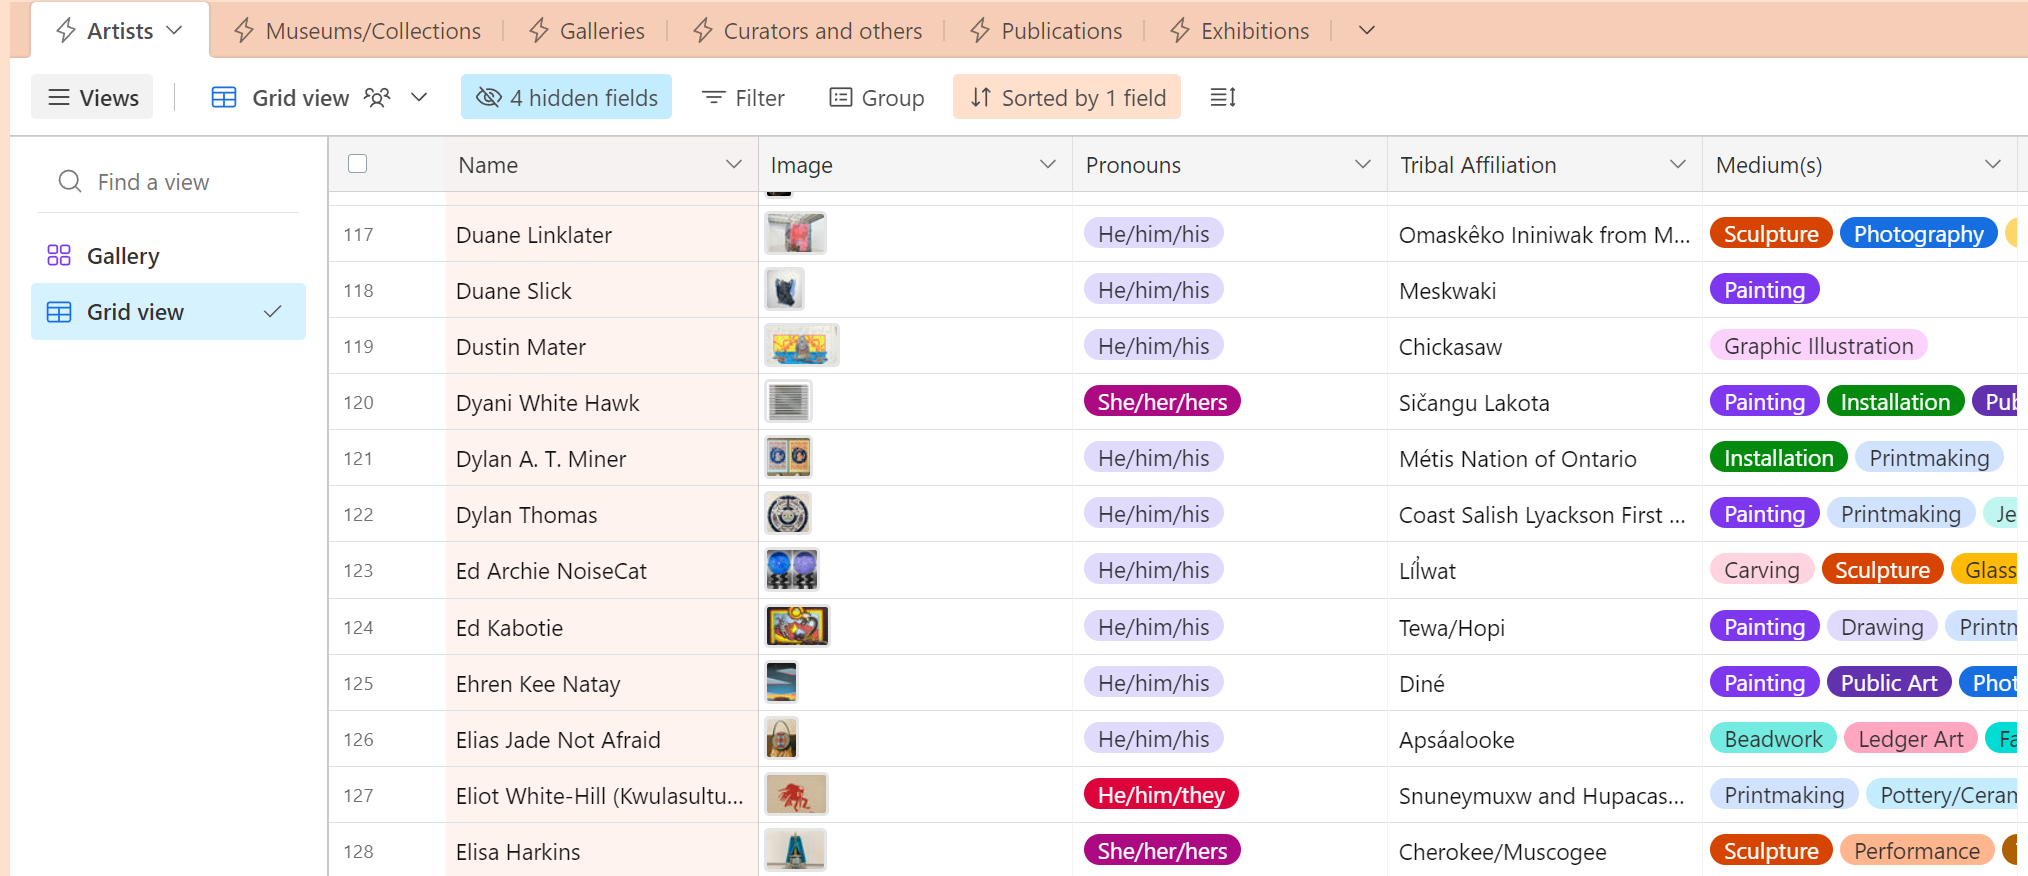Open Ed Kabotie's image thumbnail

pos(797,627)
